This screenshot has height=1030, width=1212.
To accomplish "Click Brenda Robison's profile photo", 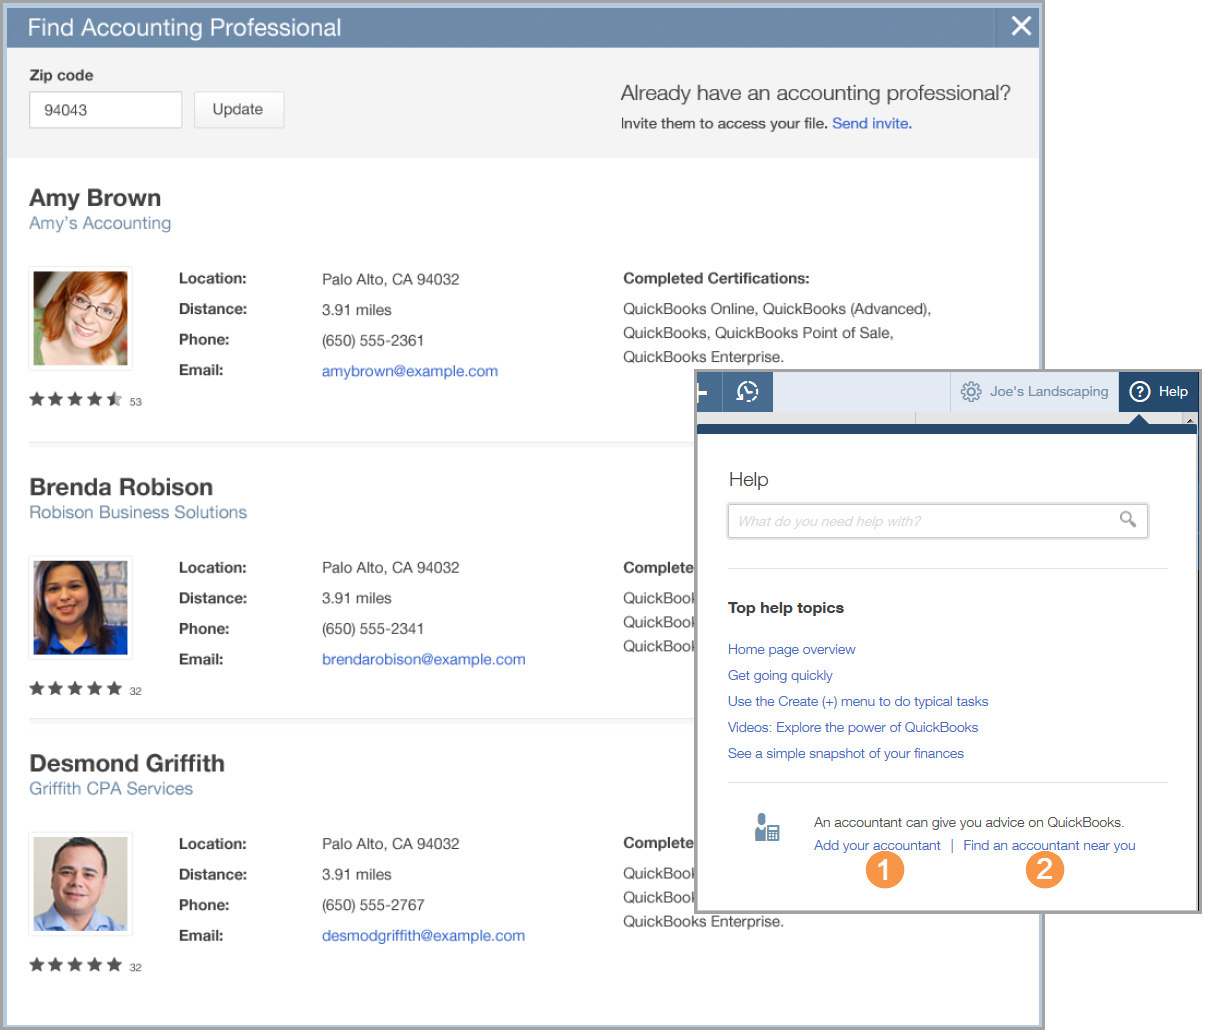I will point(81,608).
